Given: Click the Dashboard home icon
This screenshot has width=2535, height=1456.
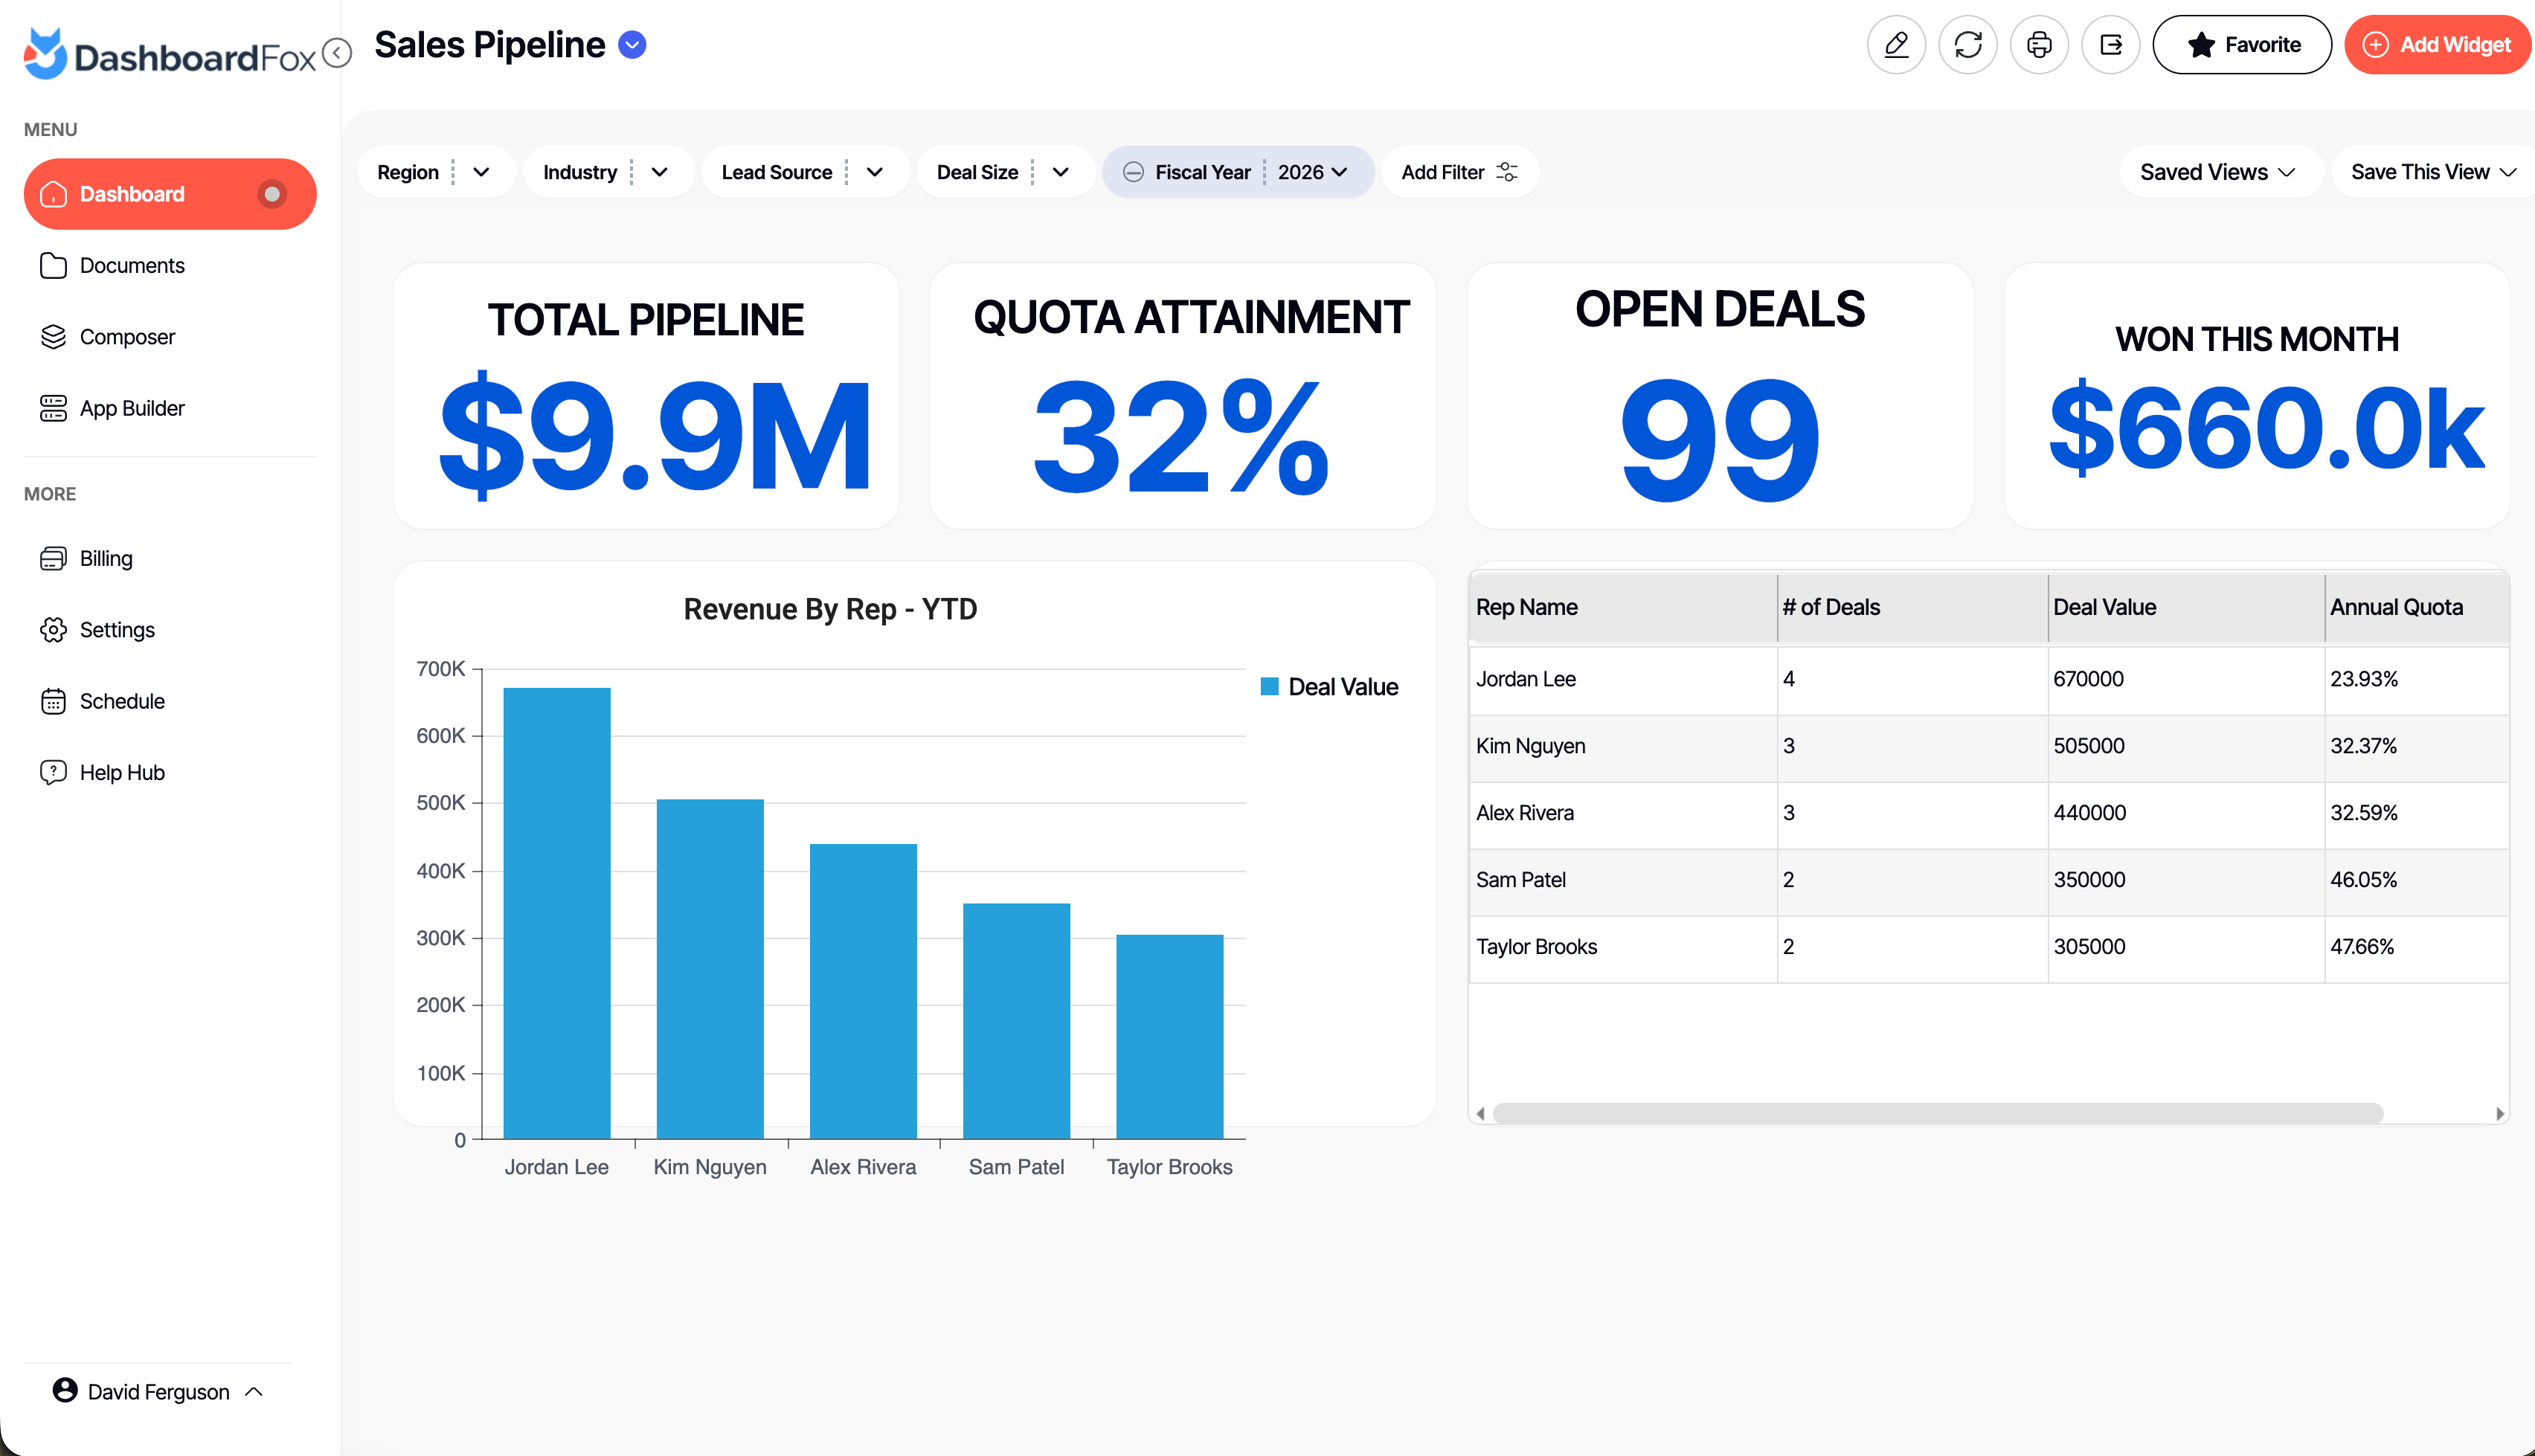Looking at the screenshot, I should 53,194.
